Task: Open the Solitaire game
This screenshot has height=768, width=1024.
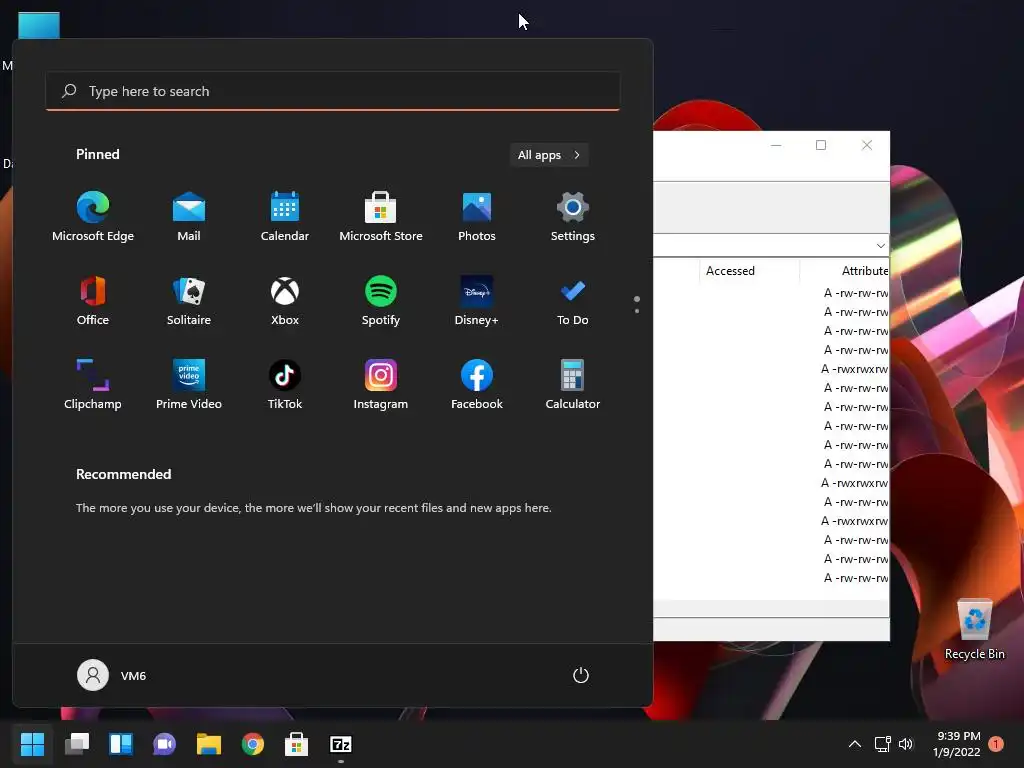Action: [189, 301]
